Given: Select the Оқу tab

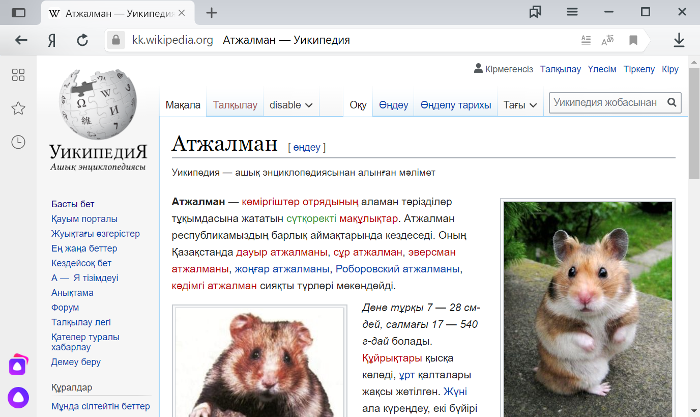Looking at the screenshot, I should tap(358, 105).
